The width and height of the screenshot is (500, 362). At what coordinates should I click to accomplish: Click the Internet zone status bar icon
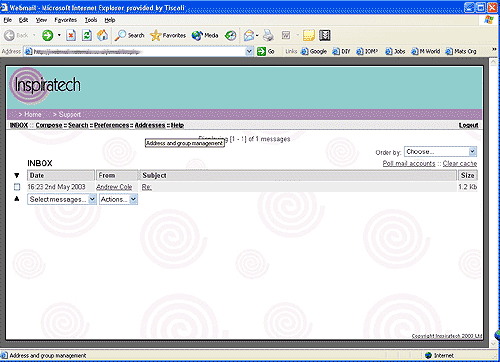(x=428, y=355)
